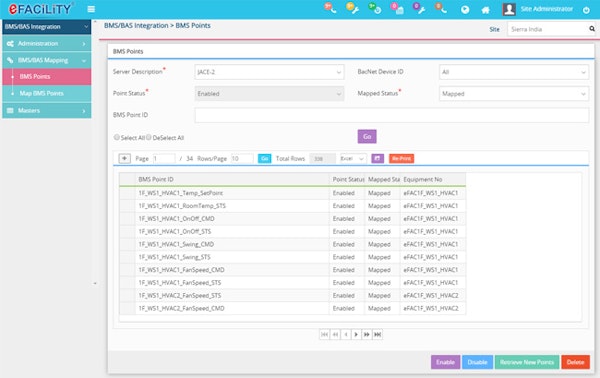The height and width of the screenshot is (378, 600).
Task: Click the 1F_WS1_HVAC1_OnOff_STS cell
Action: click(232, 232)
